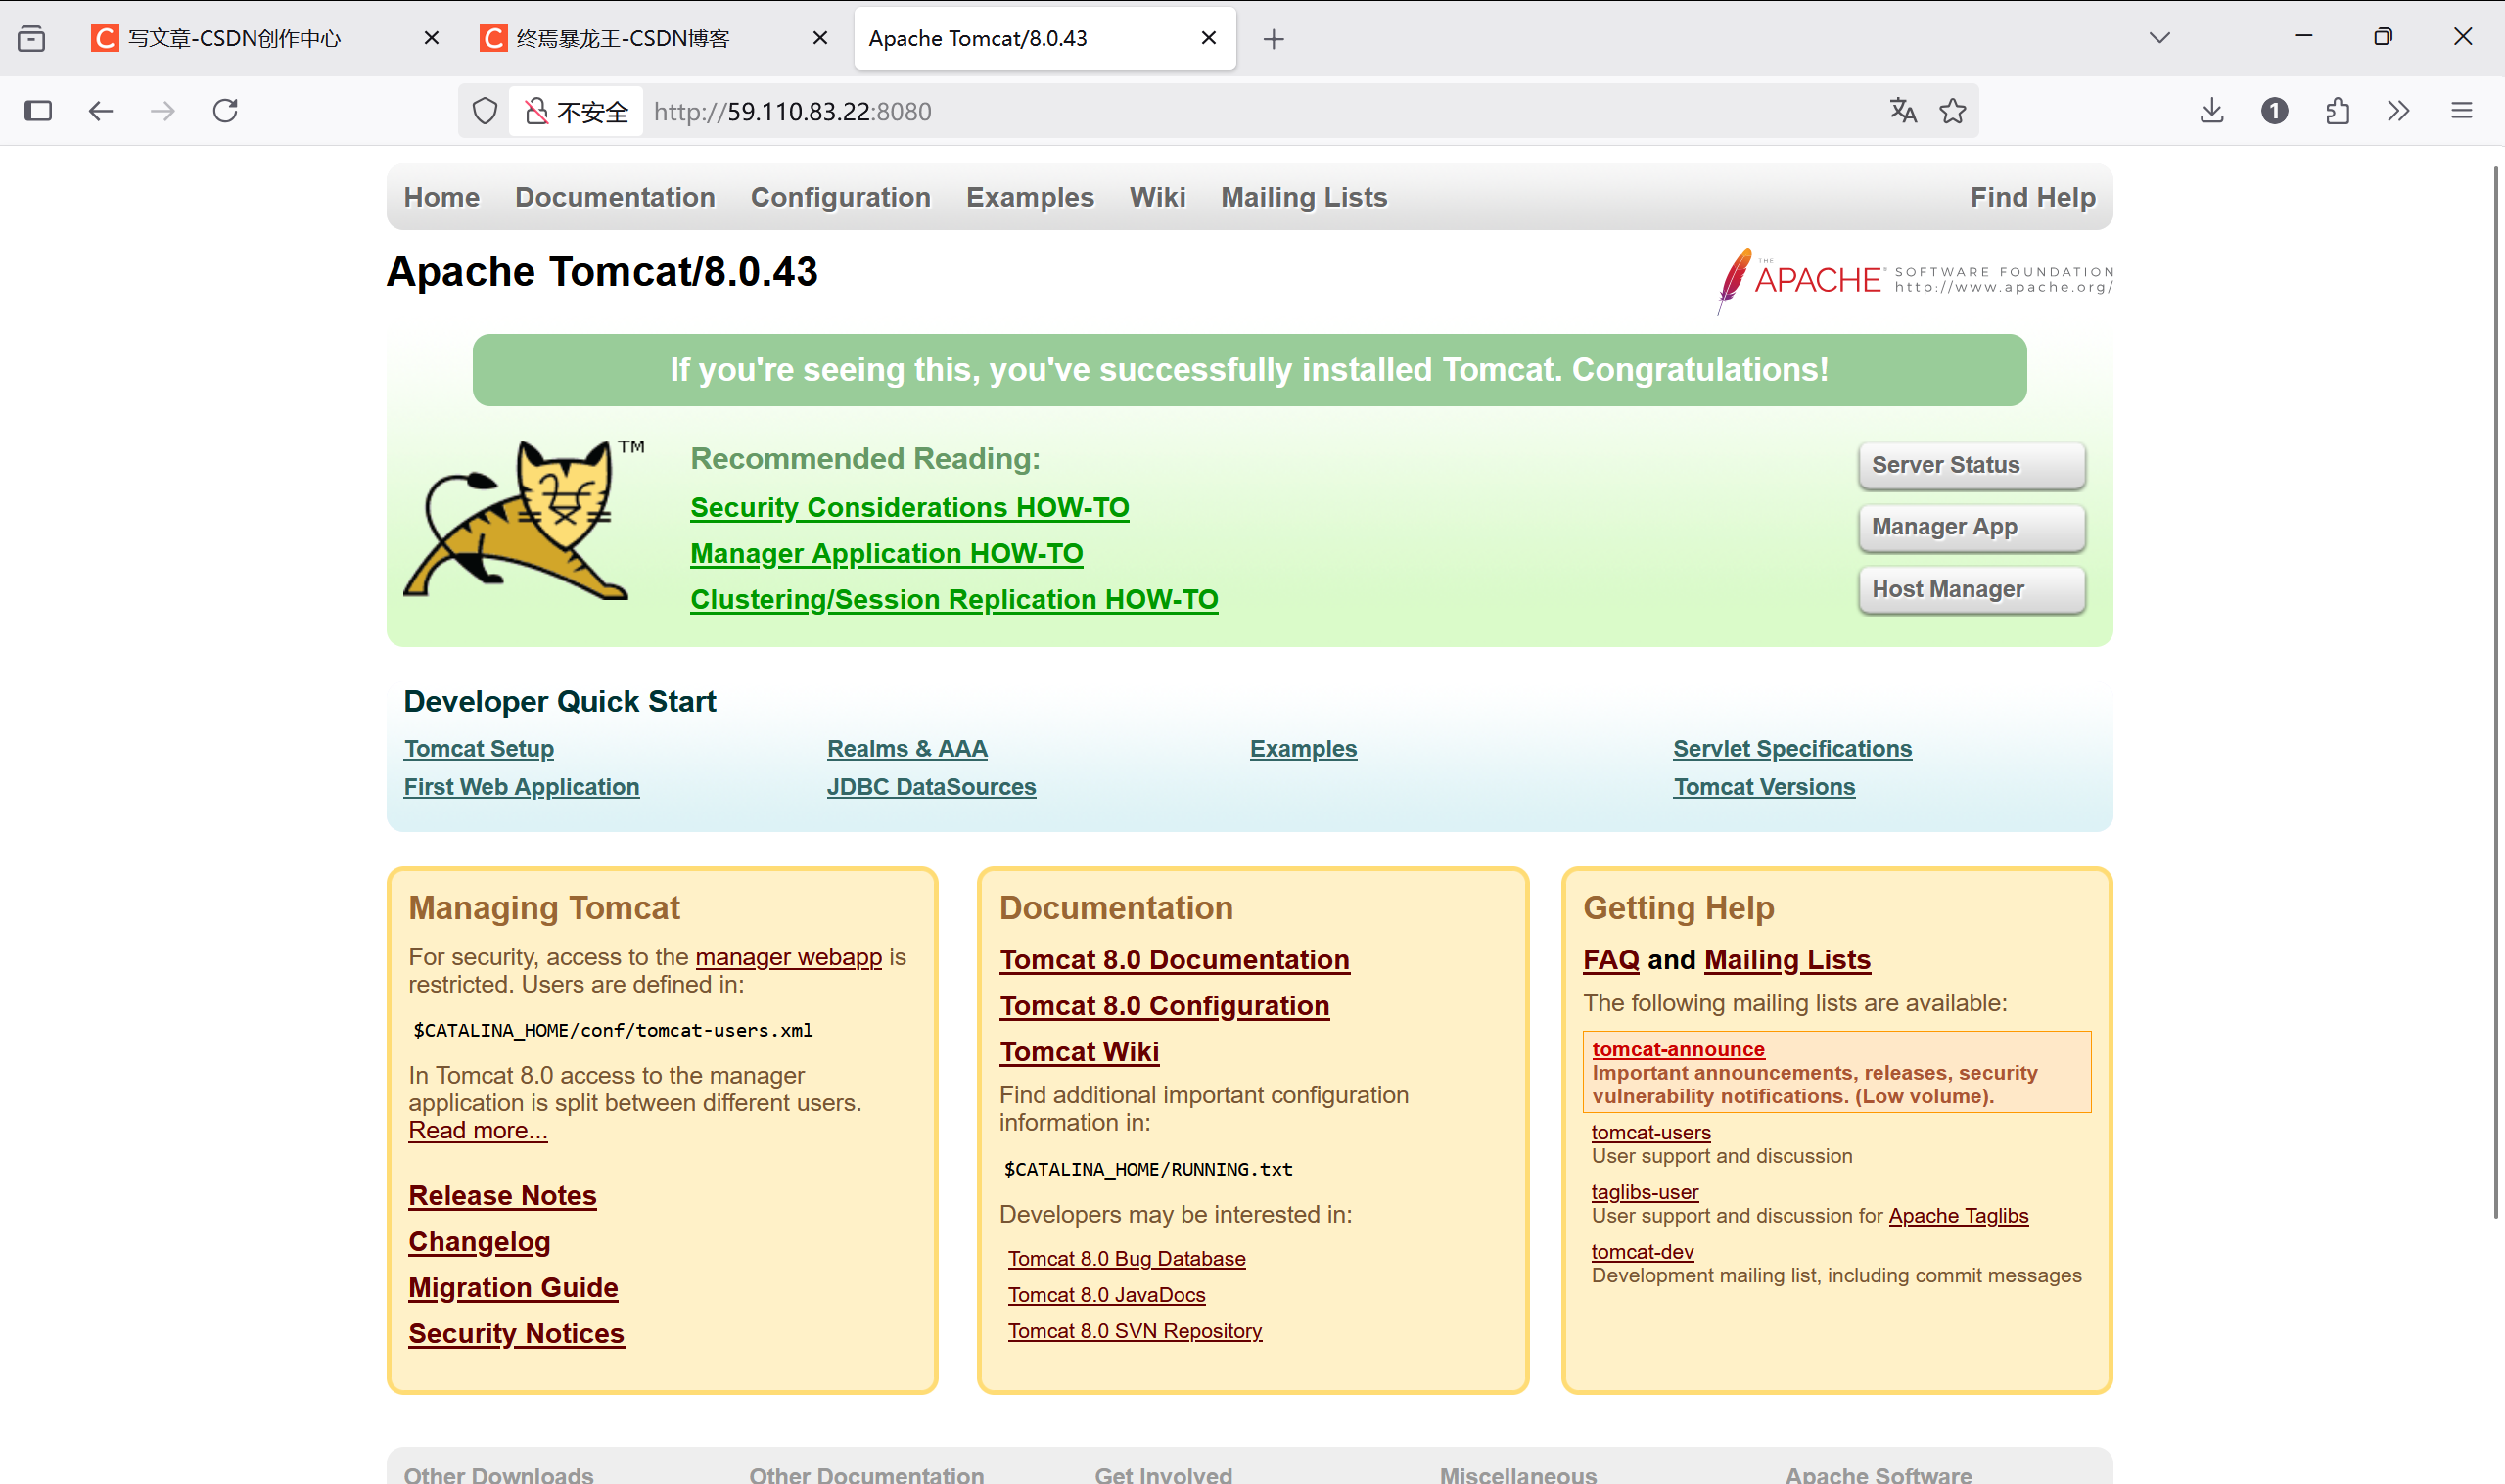The height and width of the screenshot is (1484, 2505).
Task: Click the tomcat-announce mailing list link
Action: pyautogui.click(x=1678, y=1049)
